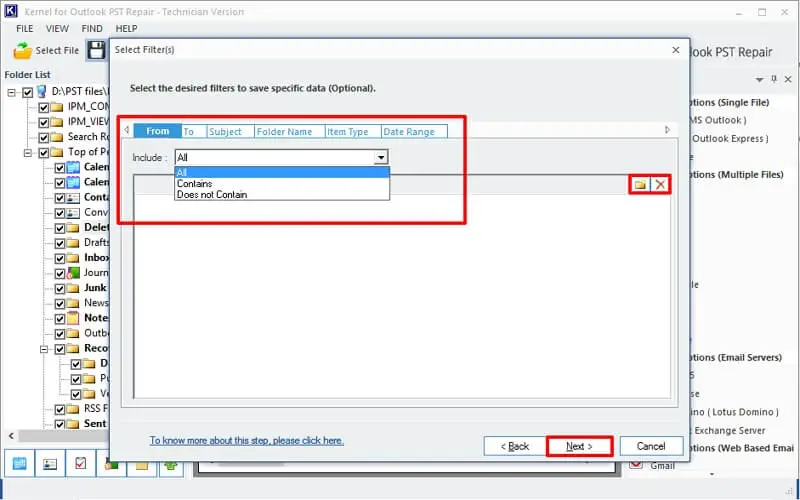Select the From filter tab
Image resolution: width=800 pixels, height=500 pixels.
click(158, 131)
